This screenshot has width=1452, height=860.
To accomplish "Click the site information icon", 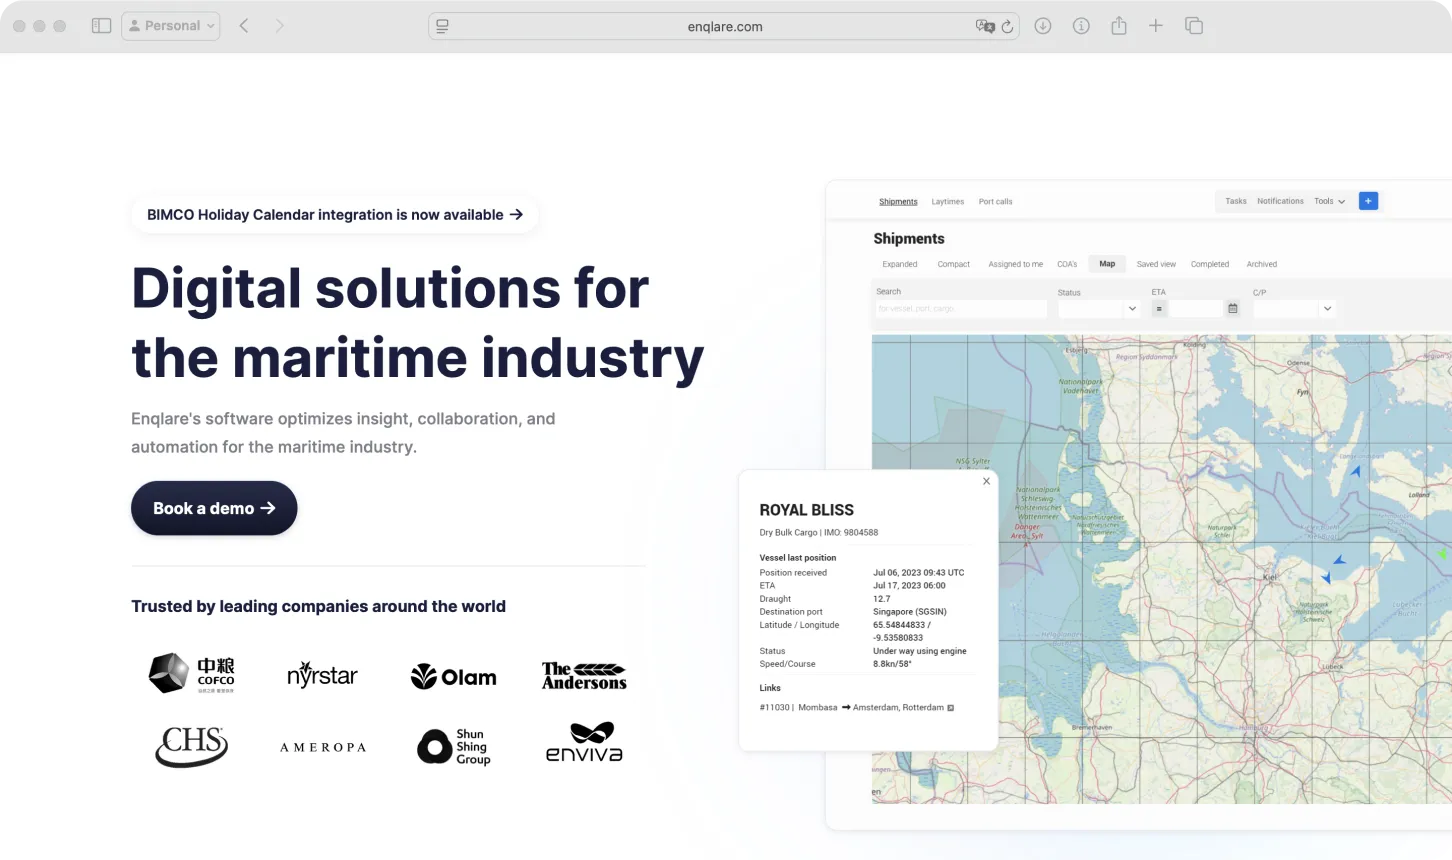I will [1081, 26].
